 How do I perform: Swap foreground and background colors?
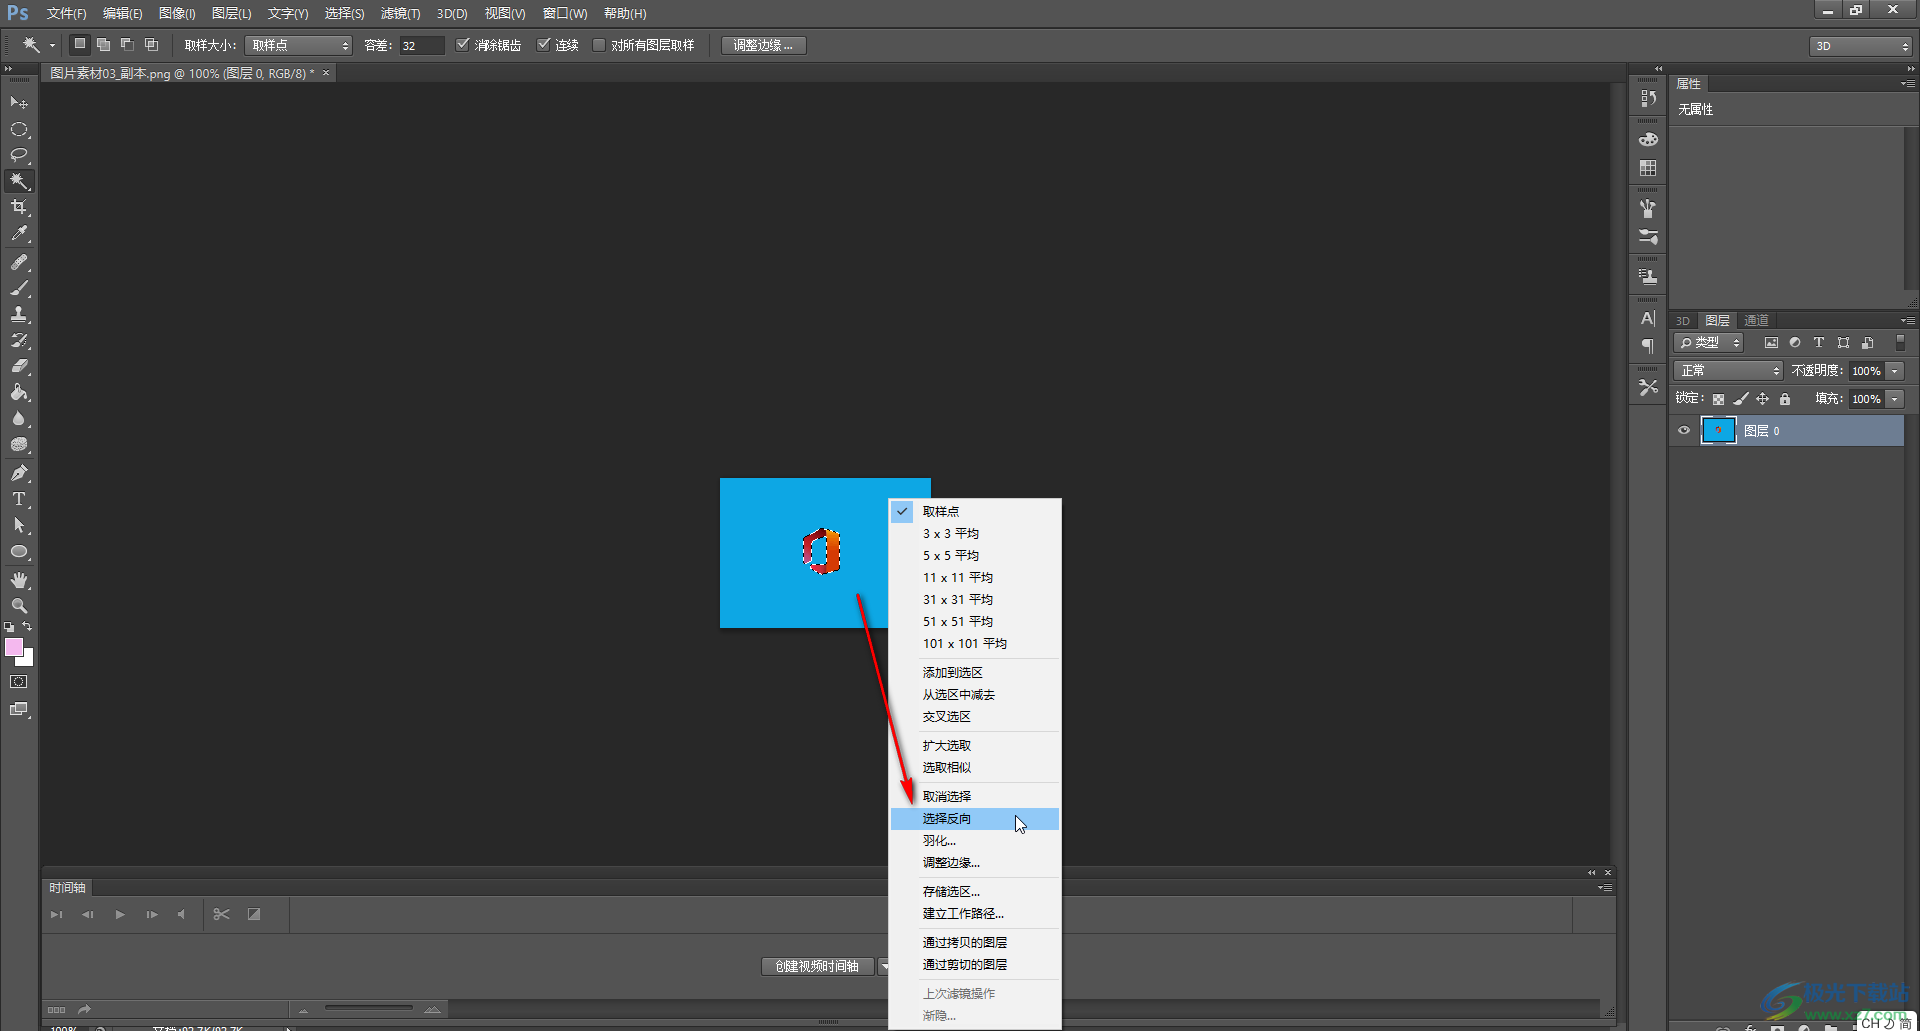pyautogui.click(x=28, y=626)
